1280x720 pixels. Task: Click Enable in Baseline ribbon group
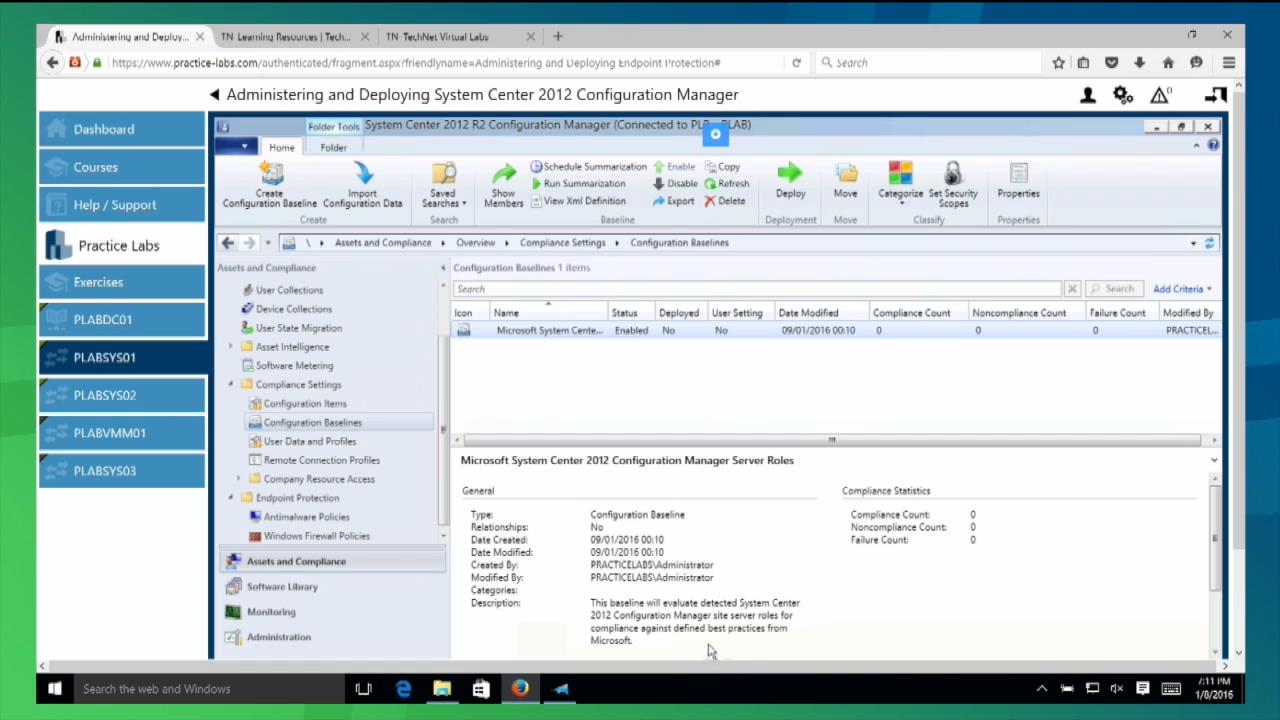[674, 167]
